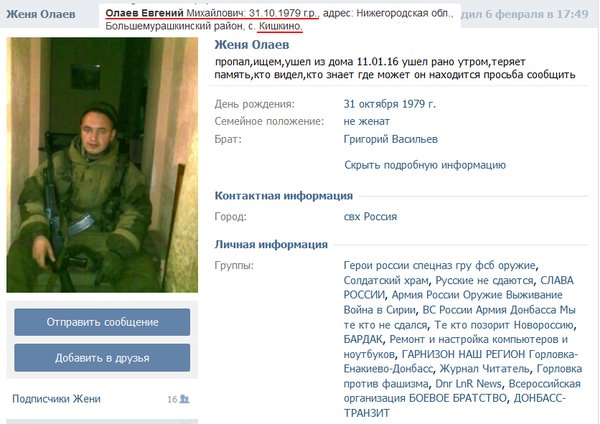The height and width of the screenshot is (424, 600).
Task: Open group Герои россии спецназ гру фсб оружие
Action: (439, 265)
